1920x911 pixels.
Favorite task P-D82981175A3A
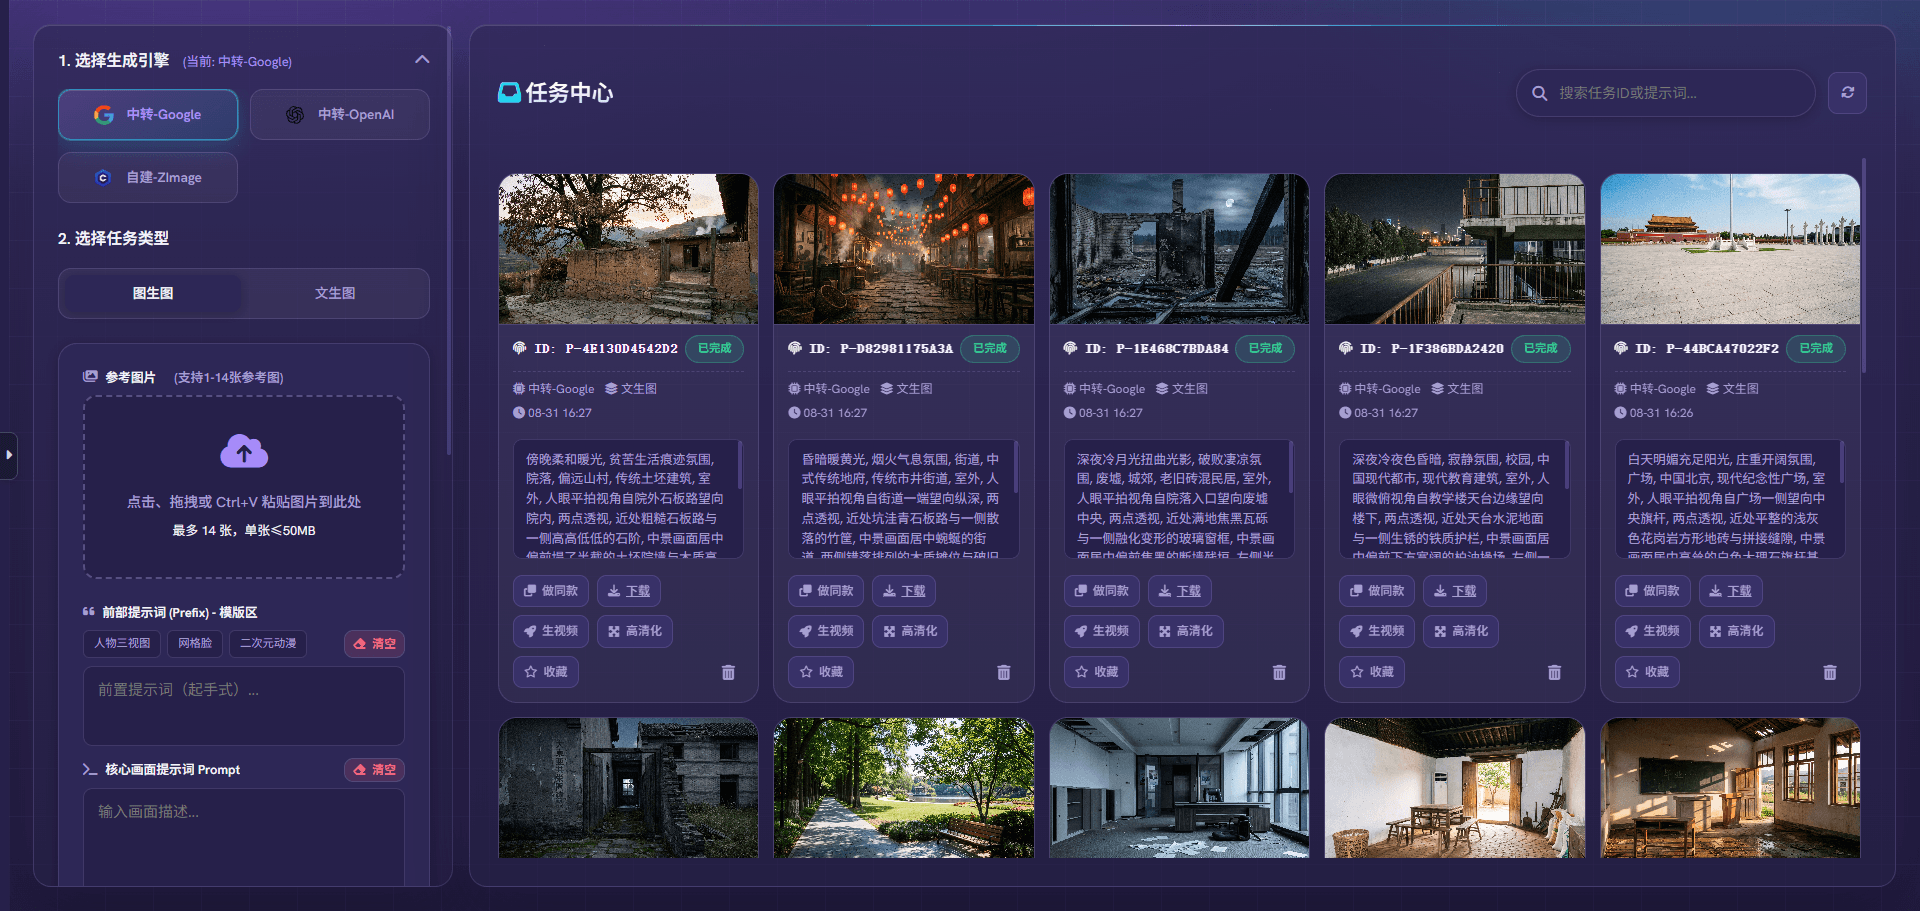821,672
